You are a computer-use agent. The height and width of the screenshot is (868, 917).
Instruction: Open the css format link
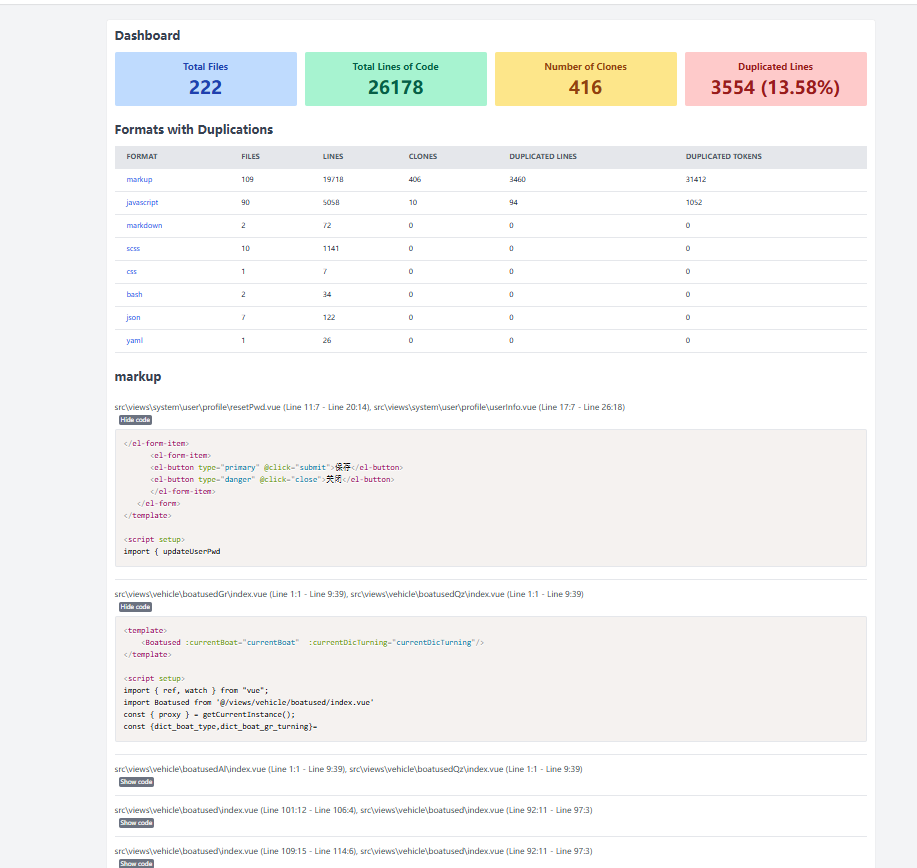[132, 271]
